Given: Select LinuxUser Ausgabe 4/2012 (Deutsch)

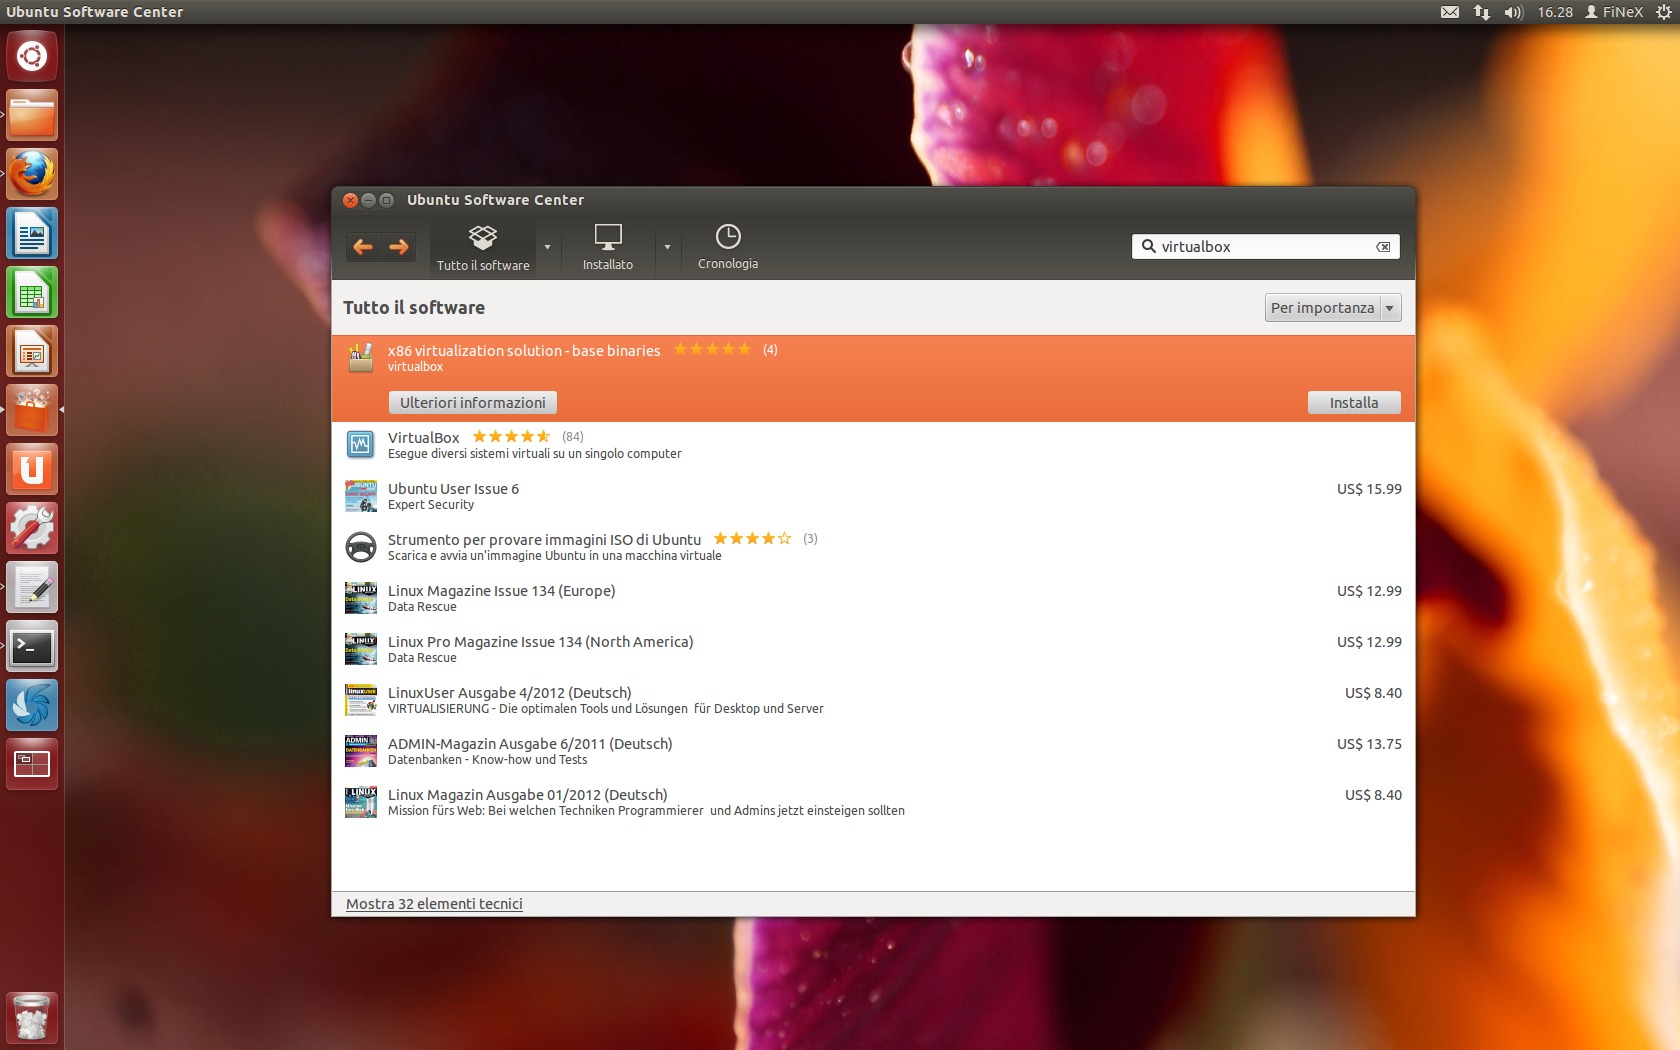Looking at the screenshot, I should (873, 700).
